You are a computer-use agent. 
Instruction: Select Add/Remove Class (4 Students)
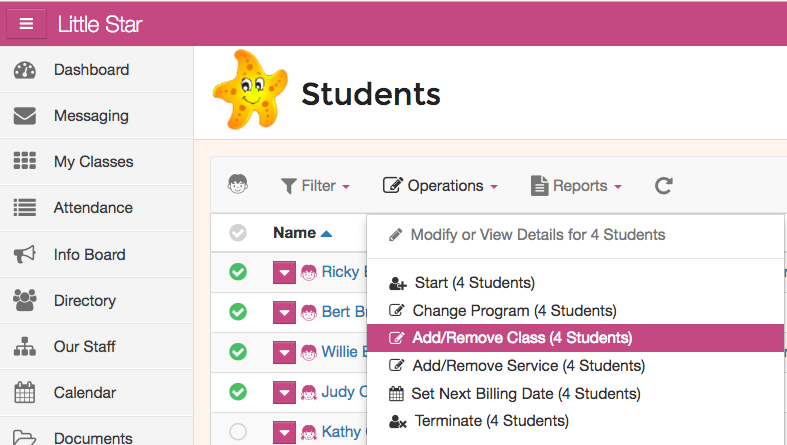click(x=521, y=338)
